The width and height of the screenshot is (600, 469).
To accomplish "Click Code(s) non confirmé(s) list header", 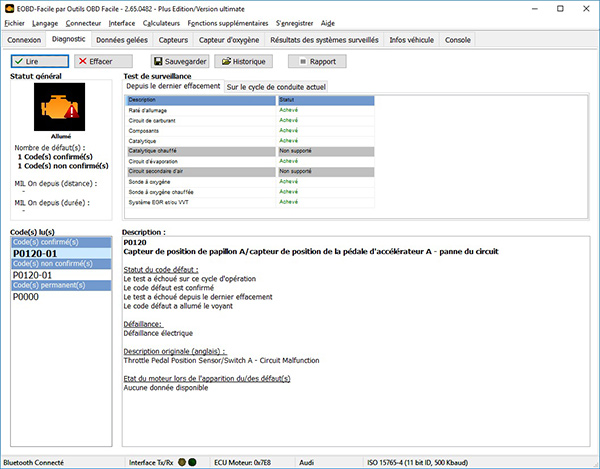I will pos(61,264).
